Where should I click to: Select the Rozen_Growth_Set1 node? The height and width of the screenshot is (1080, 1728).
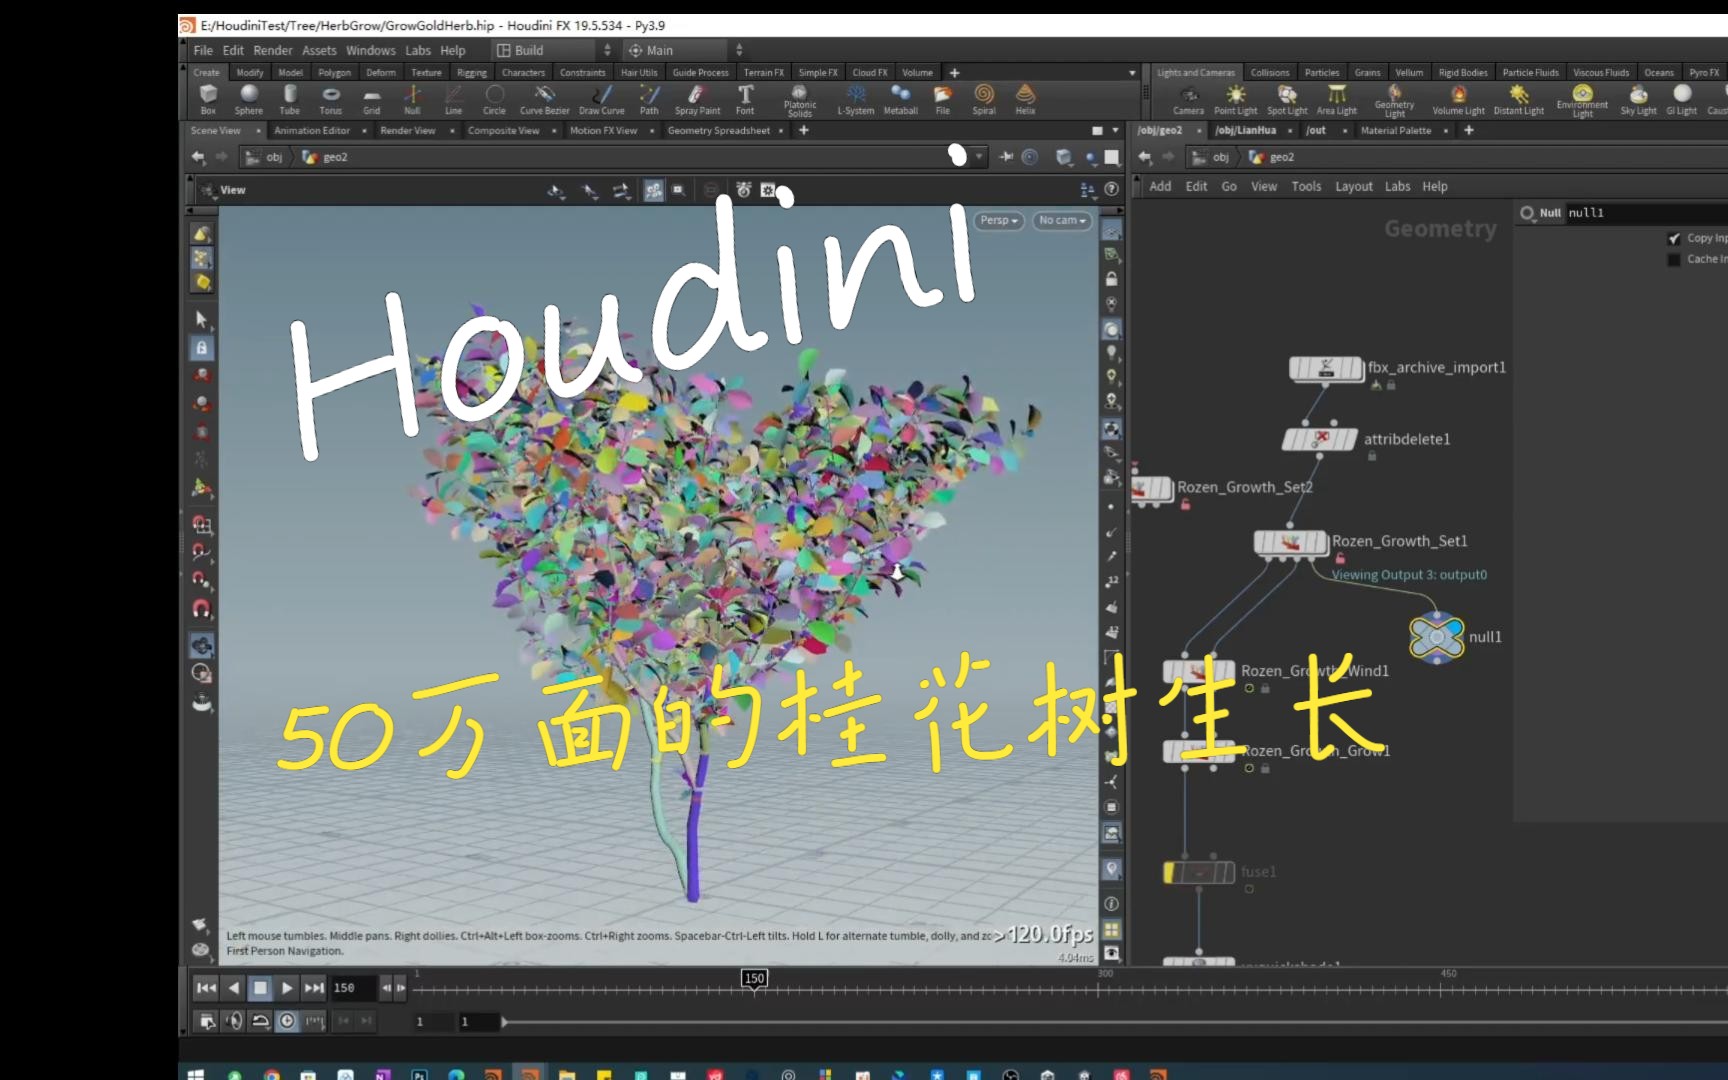(x=1291, y=542)
